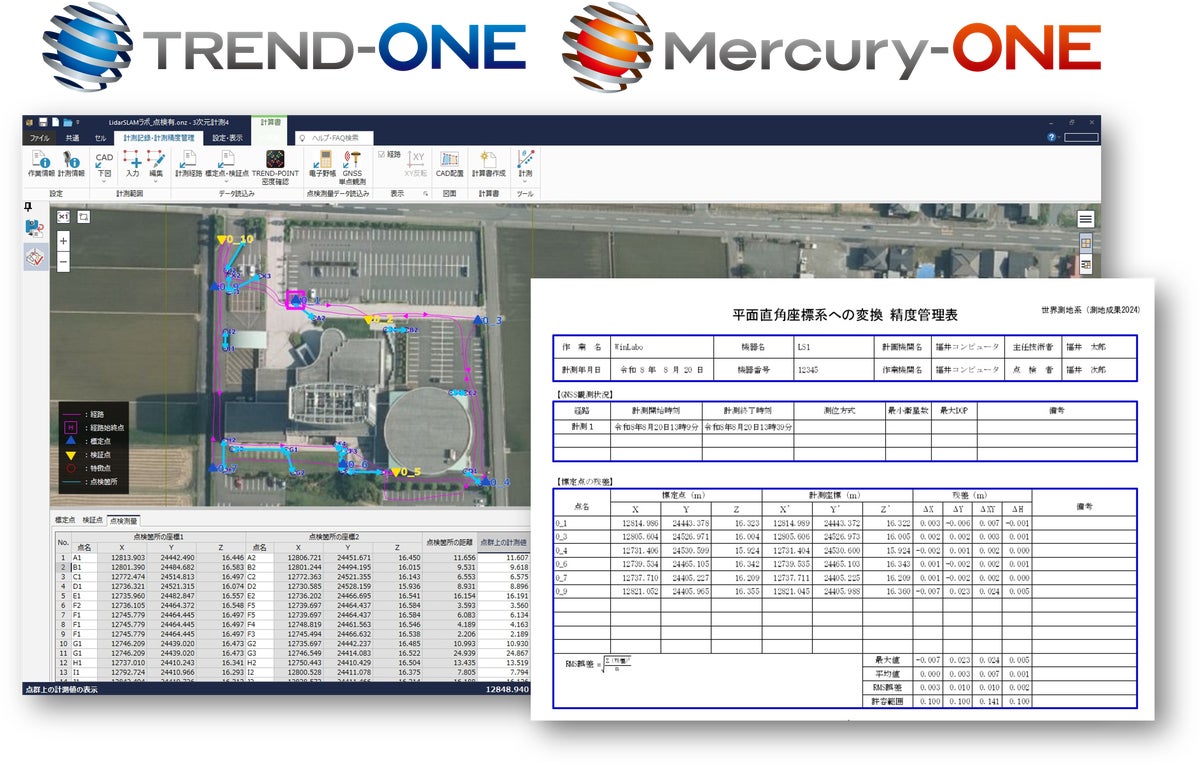
Task: Zoom out the map with minus button
Action: pyautogui.click(x=63, y=262)
